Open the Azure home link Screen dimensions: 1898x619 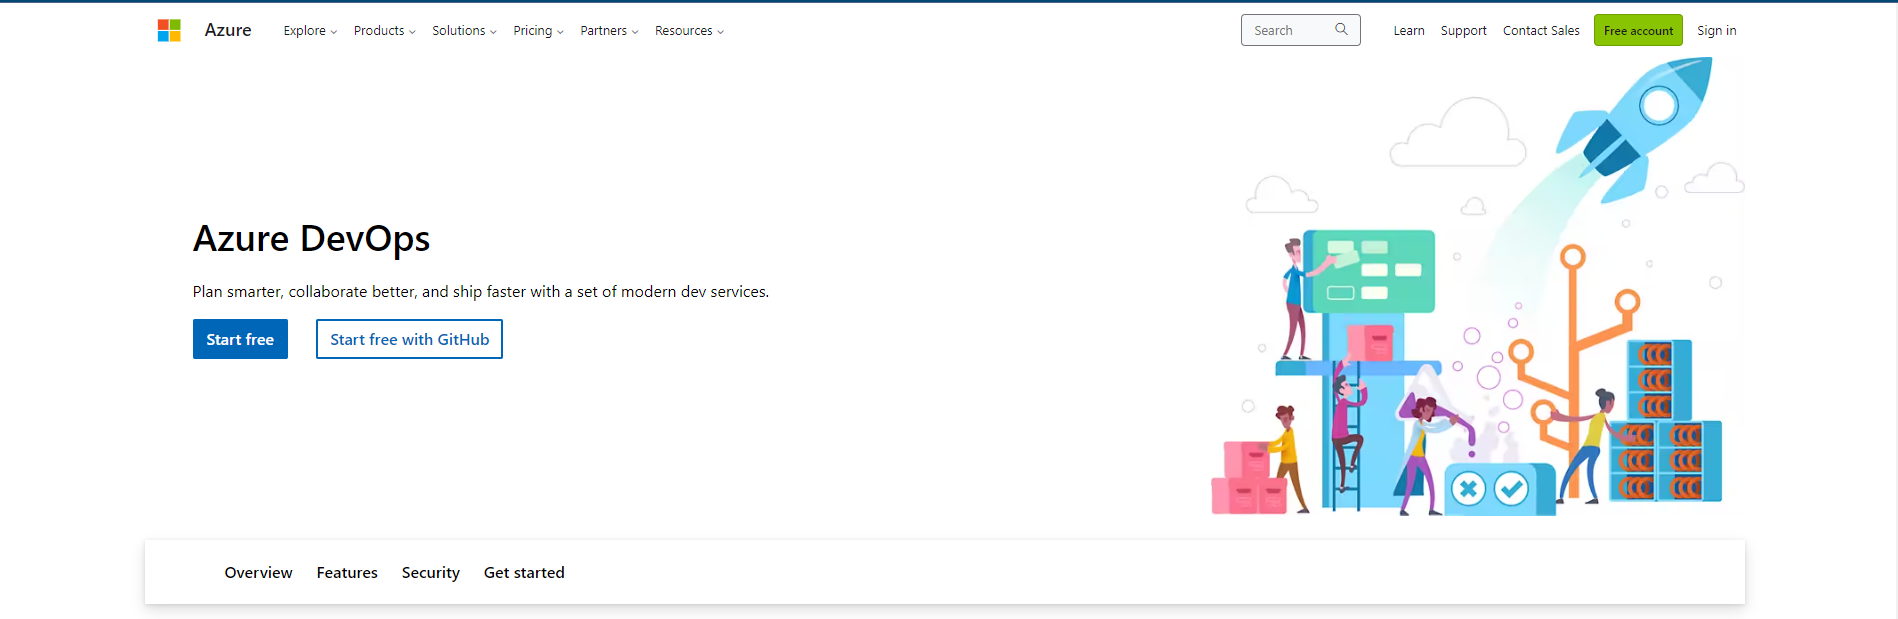[228, 30]
